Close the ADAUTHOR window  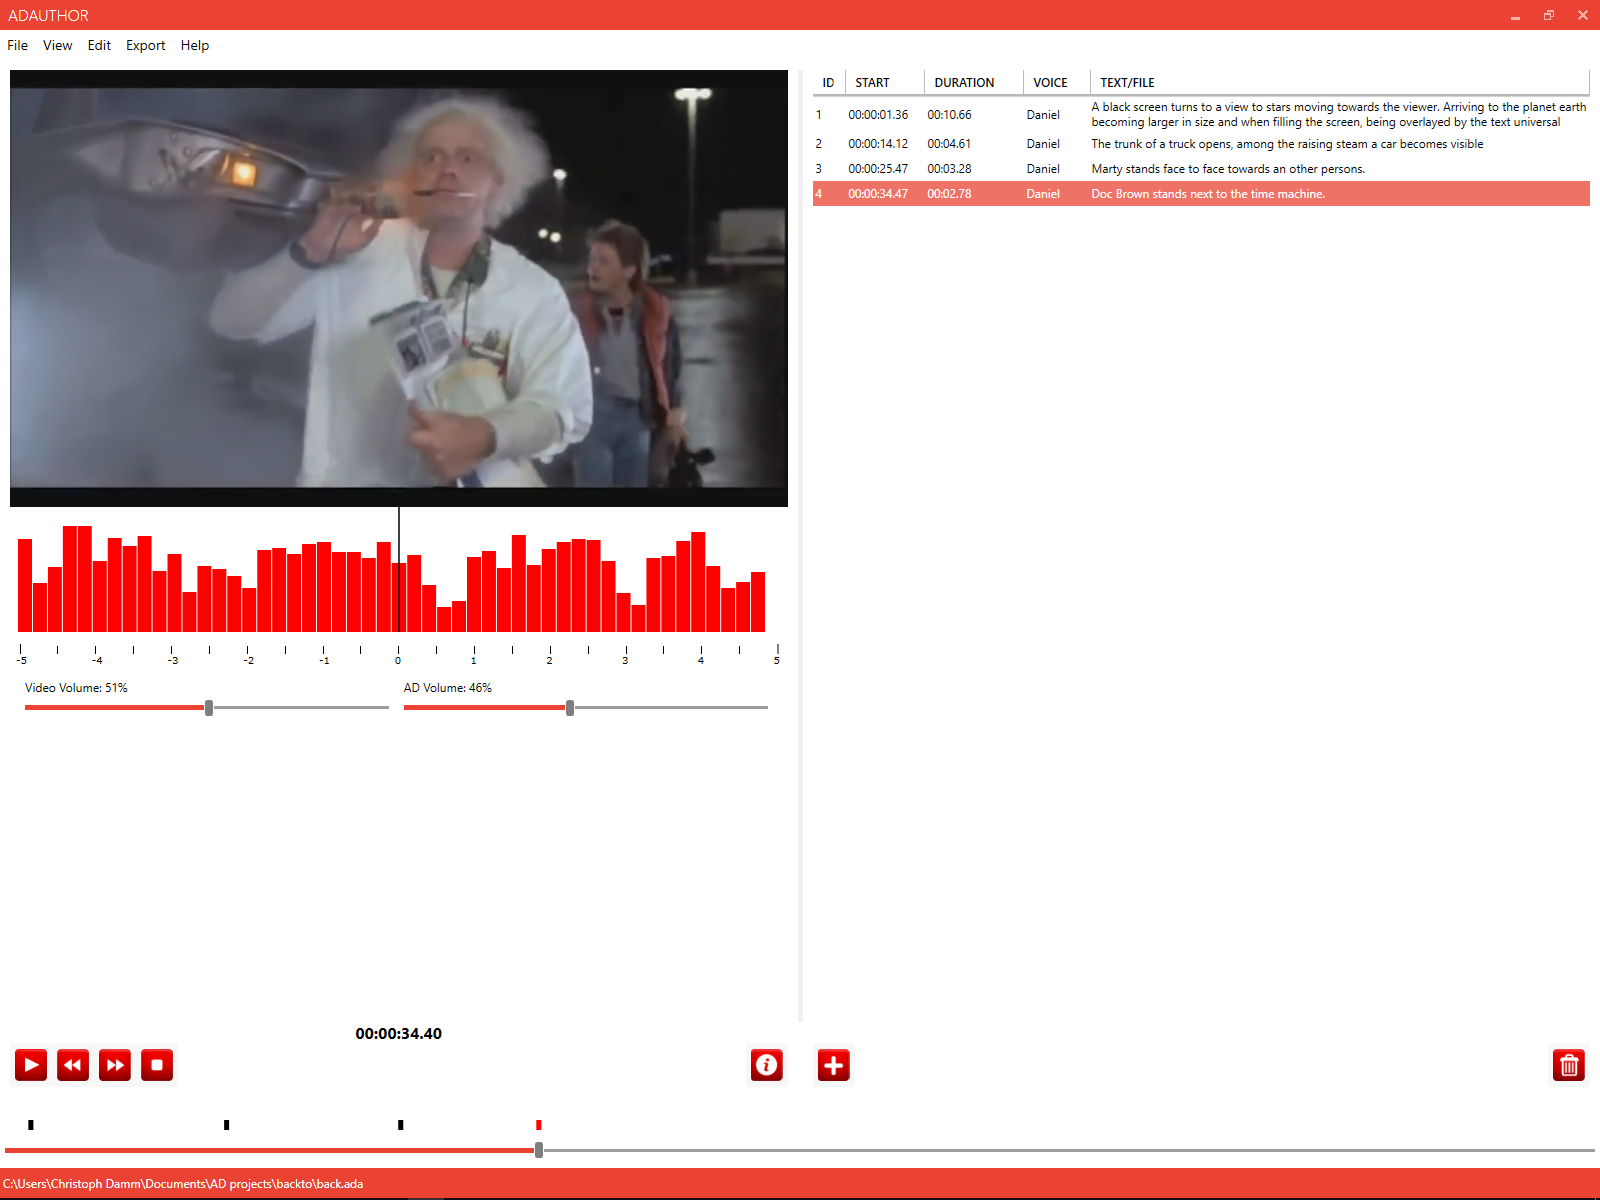[1583, 15]
